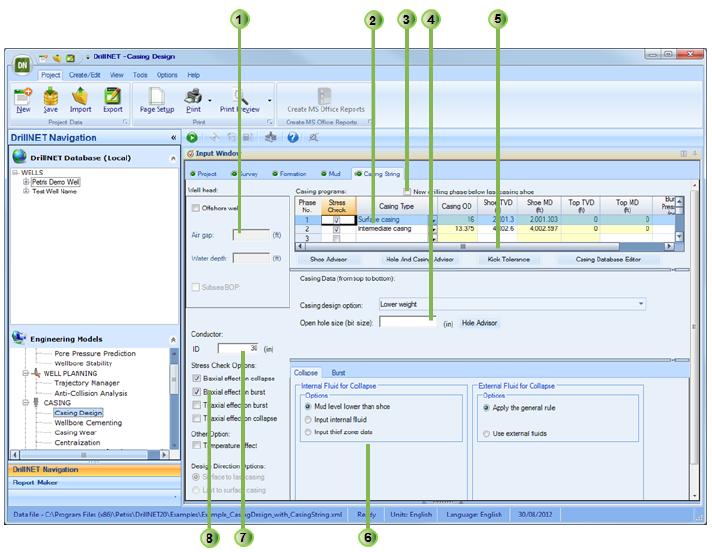Select Input thief zone data option

click(x=308, y=432)
